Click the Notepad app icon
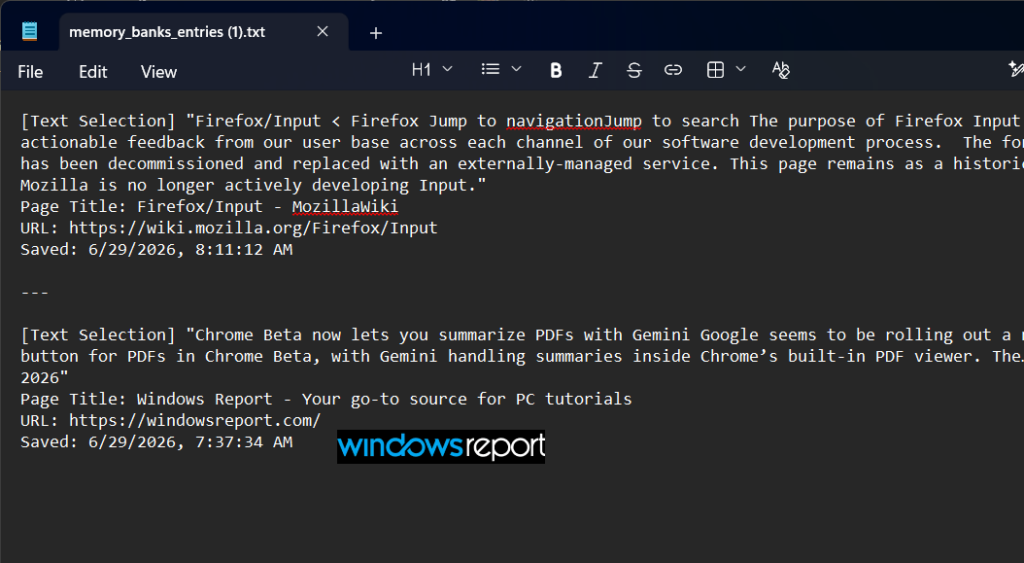 (29, 31)
